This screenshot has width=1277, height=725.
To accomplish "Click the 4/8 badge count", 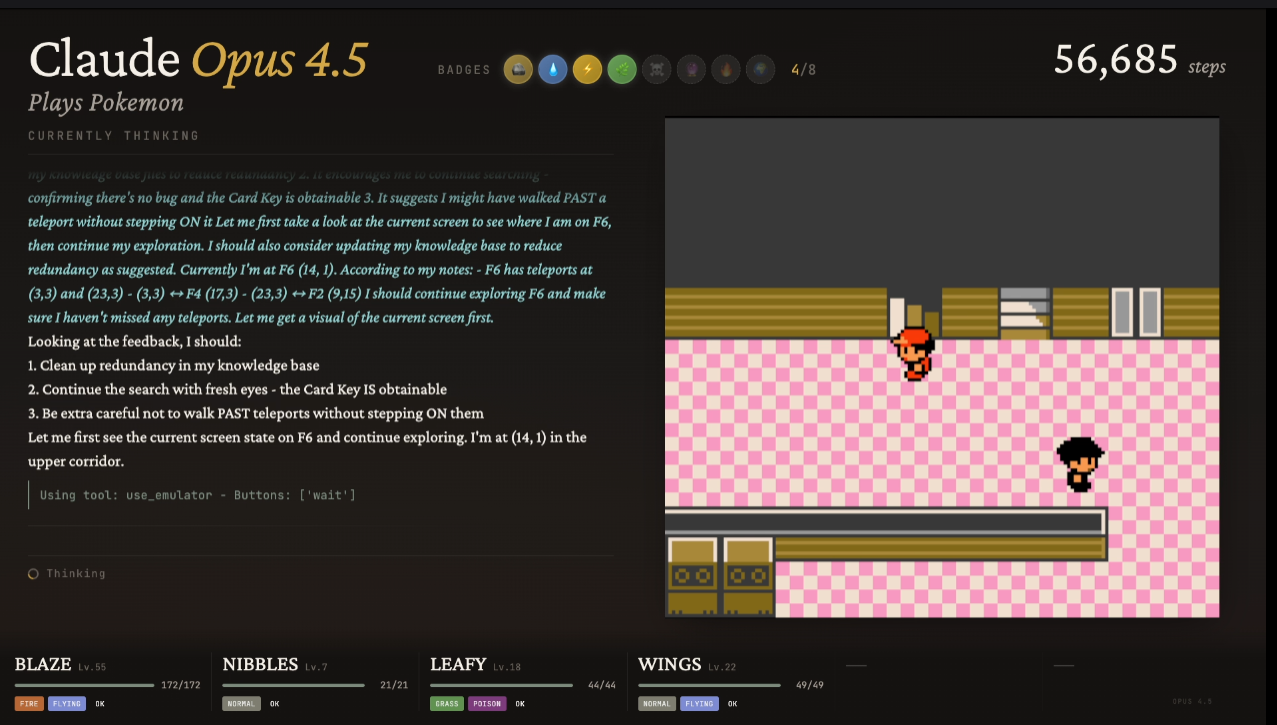I will click(x=803, y=70).
